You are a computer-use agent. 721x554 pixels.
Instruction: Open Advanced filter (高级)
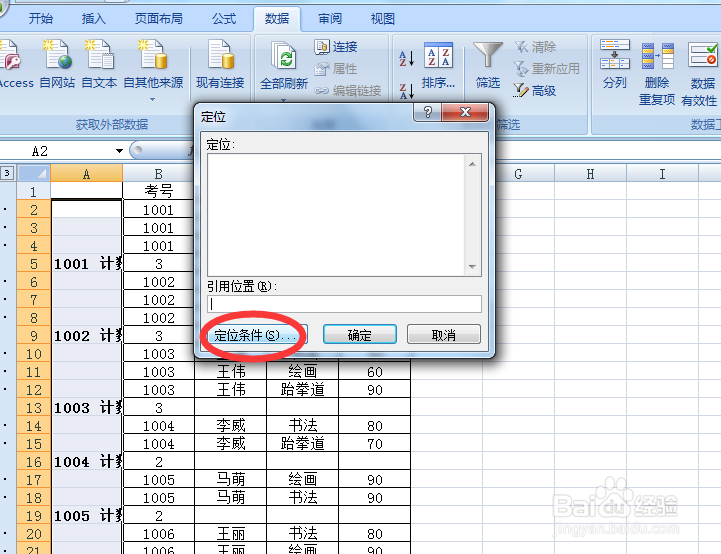coord(535,91)
